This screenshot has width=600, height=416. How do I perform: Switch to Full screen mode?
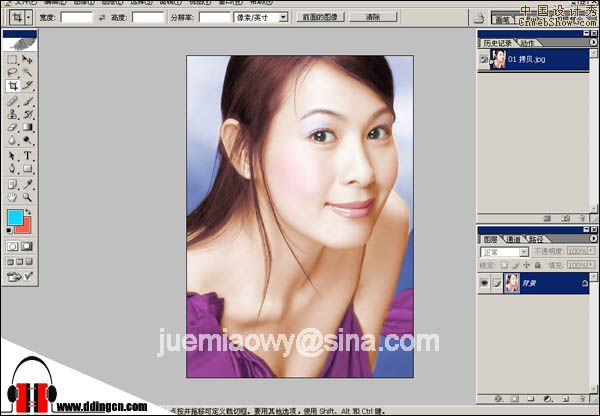(29, 262)
